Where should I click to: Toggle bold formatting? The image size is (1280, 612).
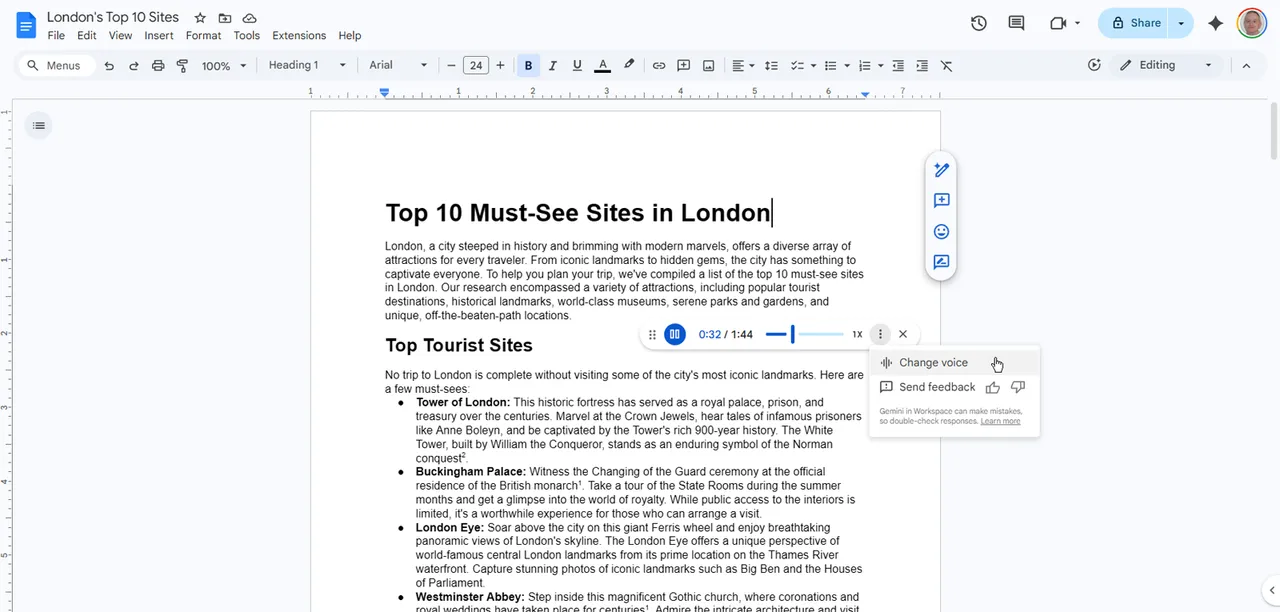point(528,66)
